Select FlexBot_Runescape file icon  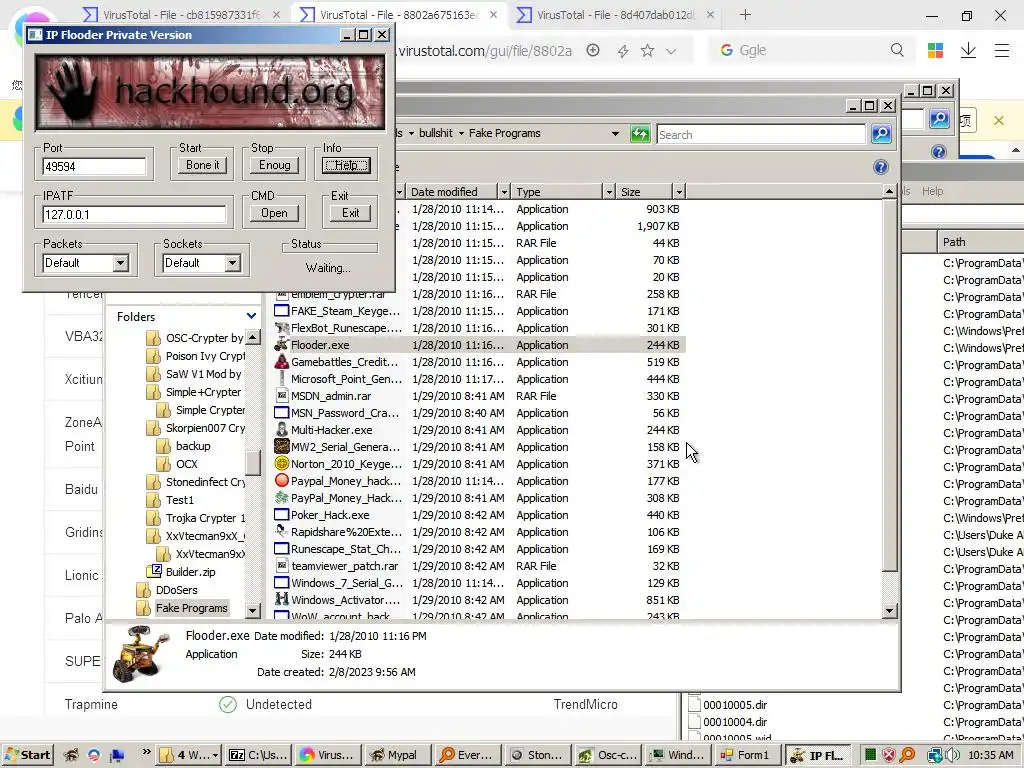coord(281,328)
